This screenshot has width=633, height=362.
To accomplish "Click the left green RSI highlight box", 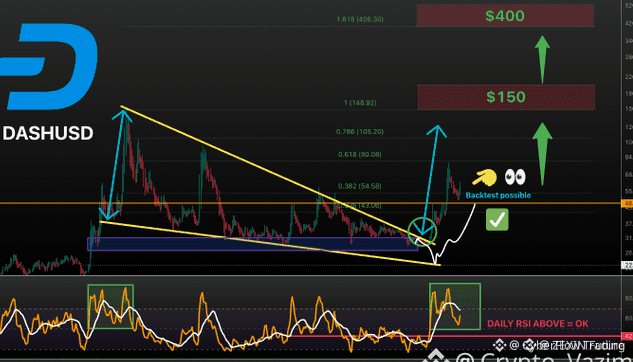I will pos(110,306).
